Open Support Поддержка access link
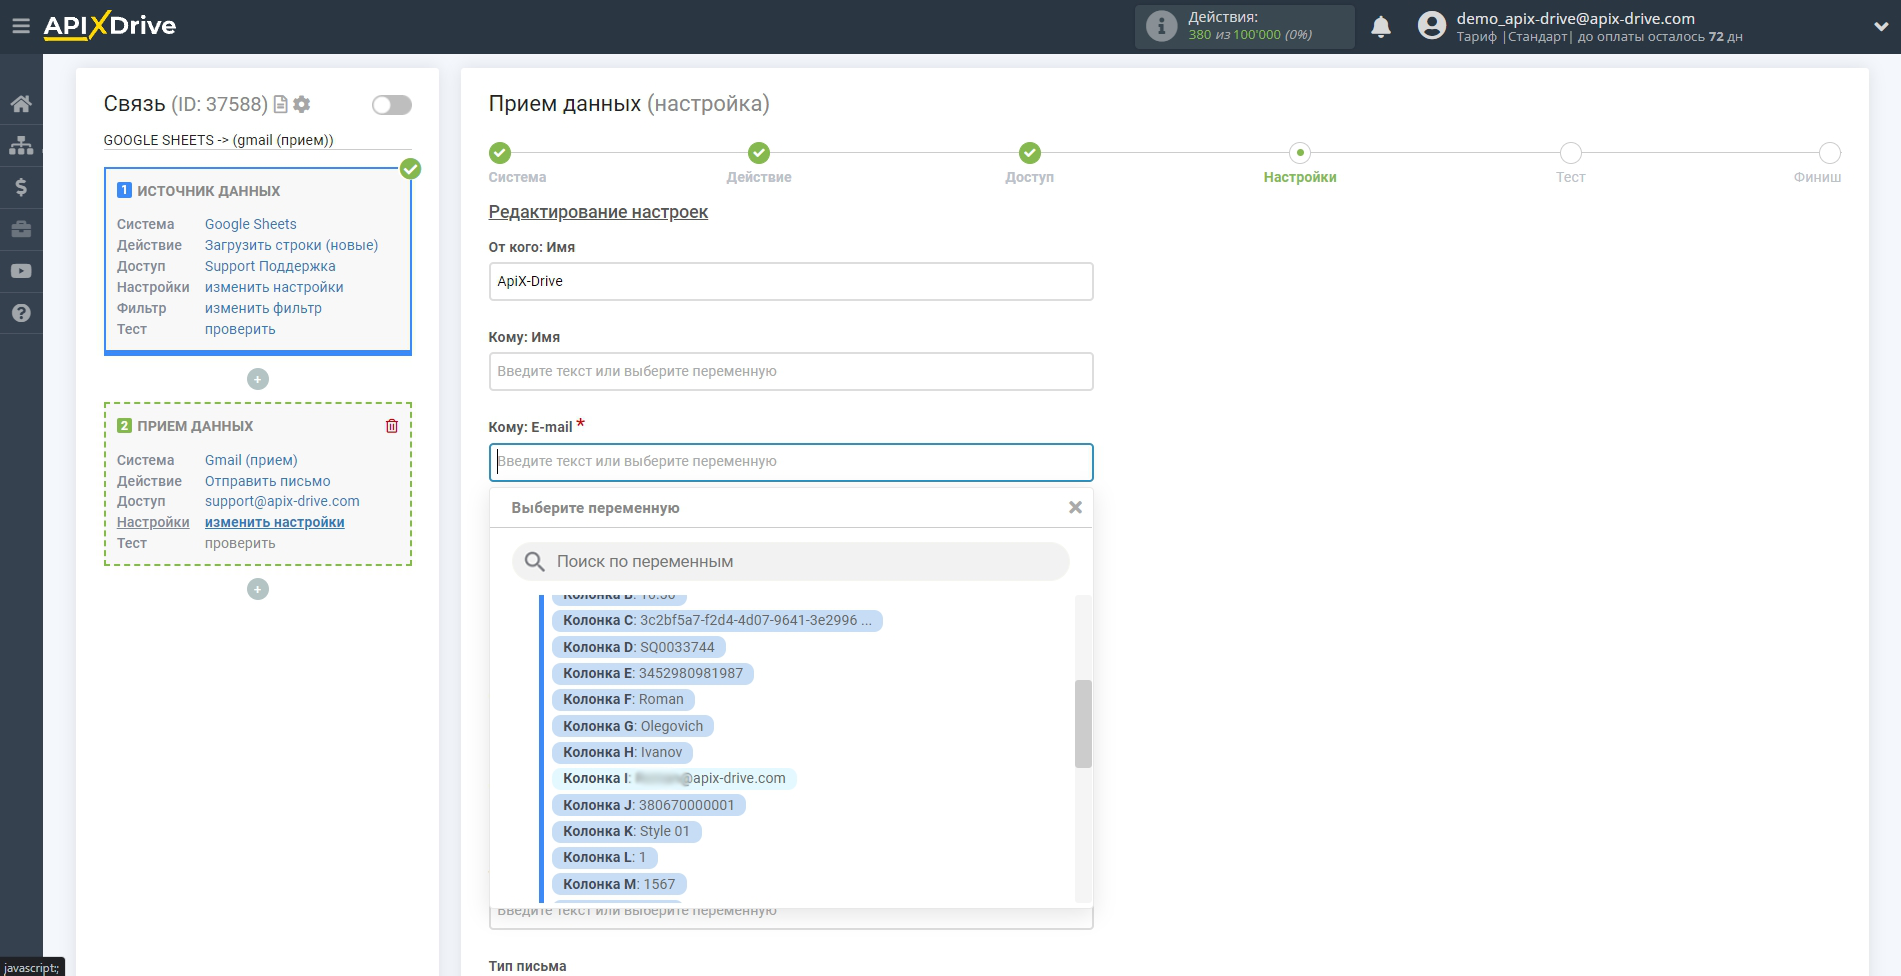This screenshot has width=1901, height=976. 270,266
